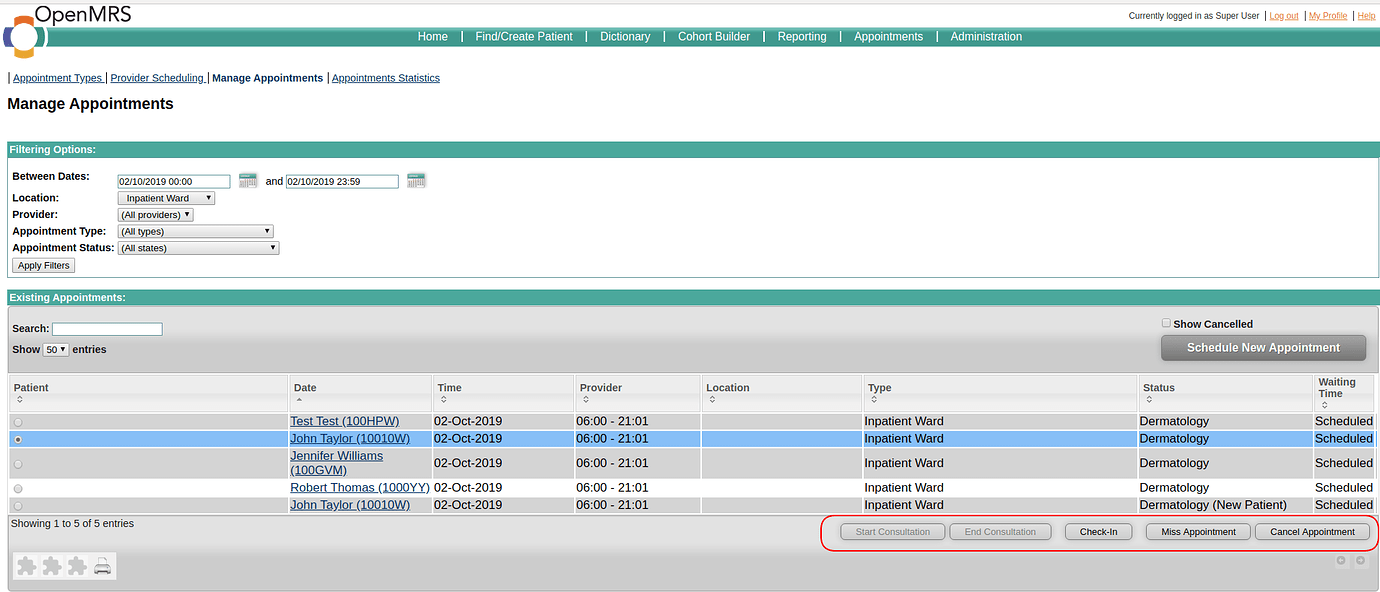Click the next-page arrow at bottom right

[x=1360, y=561]
